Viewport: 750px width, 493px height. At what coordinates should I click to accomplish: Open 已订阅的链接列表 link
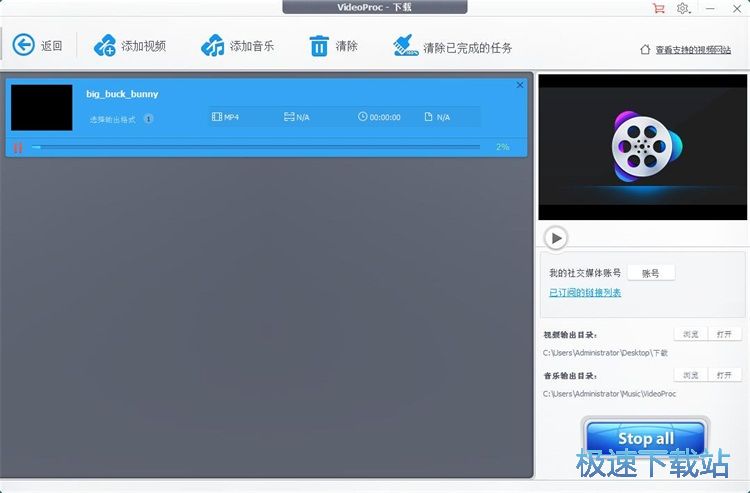pyautogui.click(x=585, y=293)
